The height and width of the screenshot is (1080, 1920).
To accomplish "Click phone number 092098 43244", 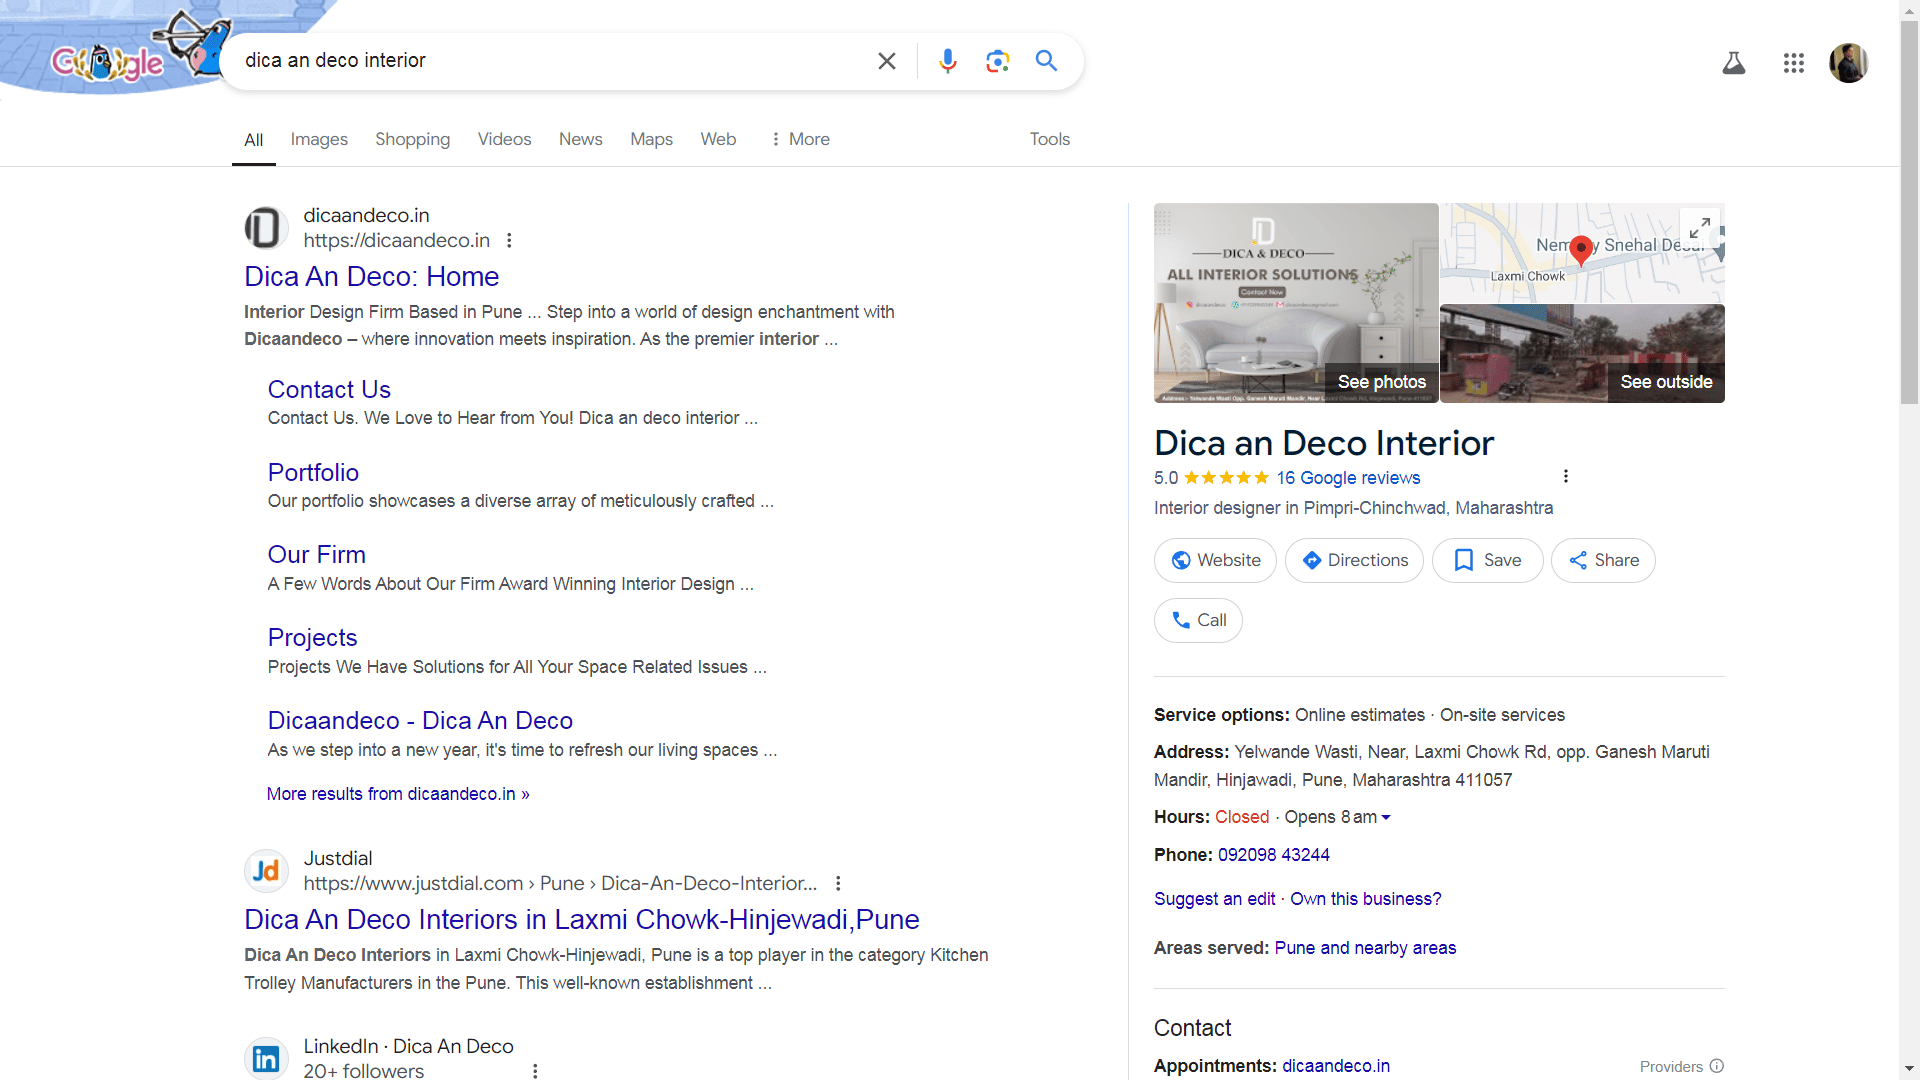I will (x=1273, y=855).
